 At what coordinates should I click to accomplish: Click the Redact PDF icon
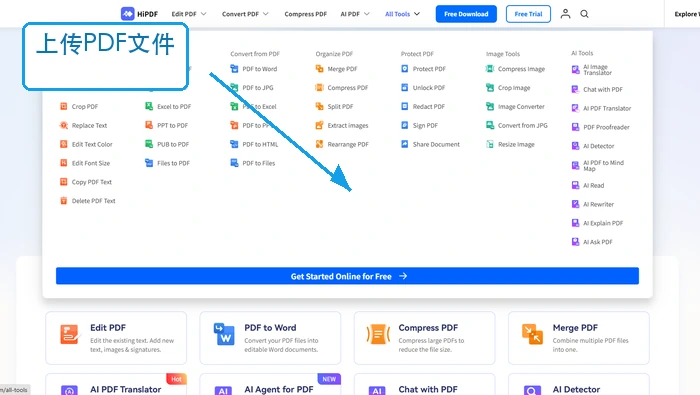pos(404,106)
